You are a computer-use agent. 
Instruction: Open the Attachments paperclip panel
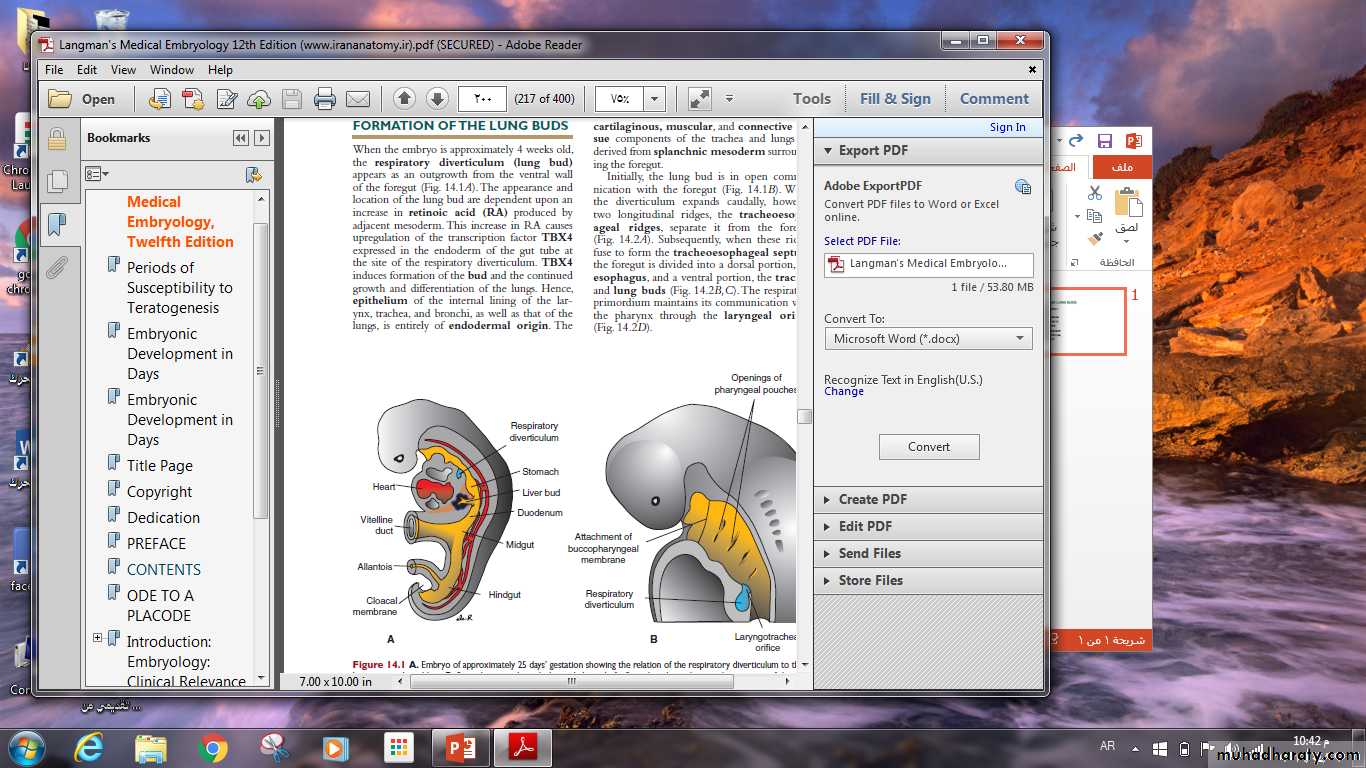click(x=58, y=267)
